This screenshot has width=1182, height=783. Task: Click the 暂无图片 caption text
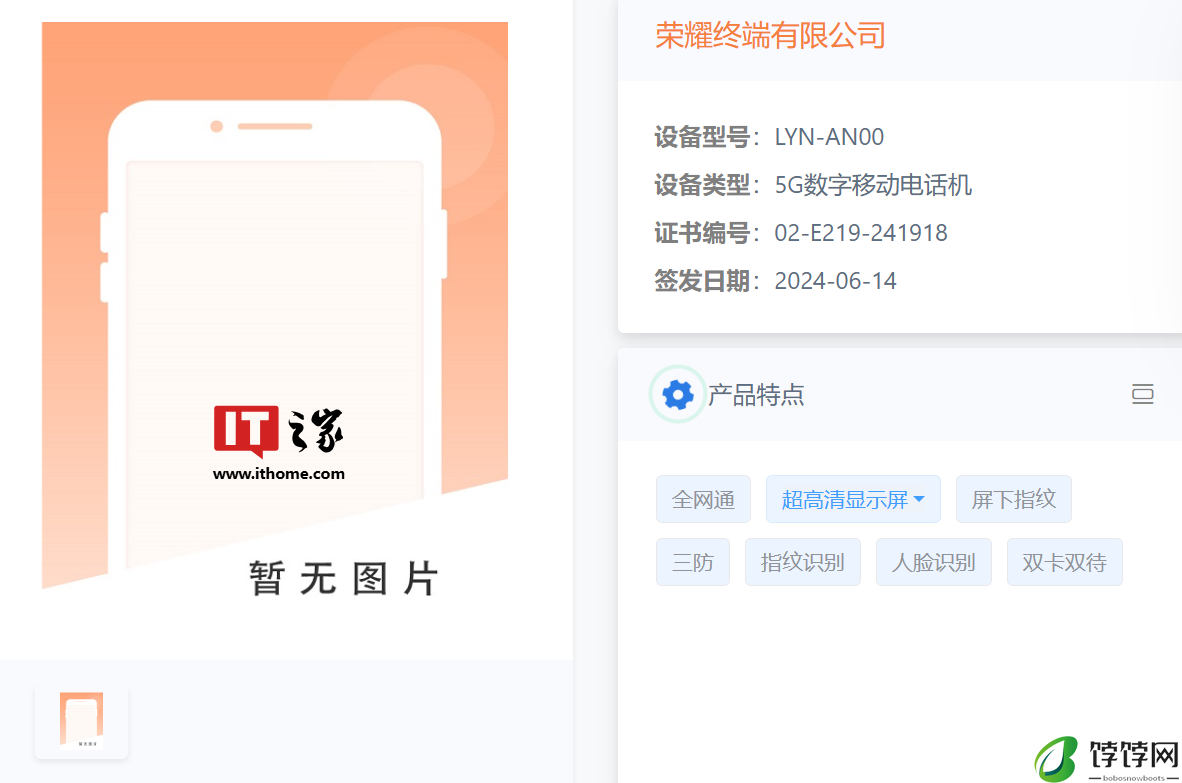tap(343, 578)
